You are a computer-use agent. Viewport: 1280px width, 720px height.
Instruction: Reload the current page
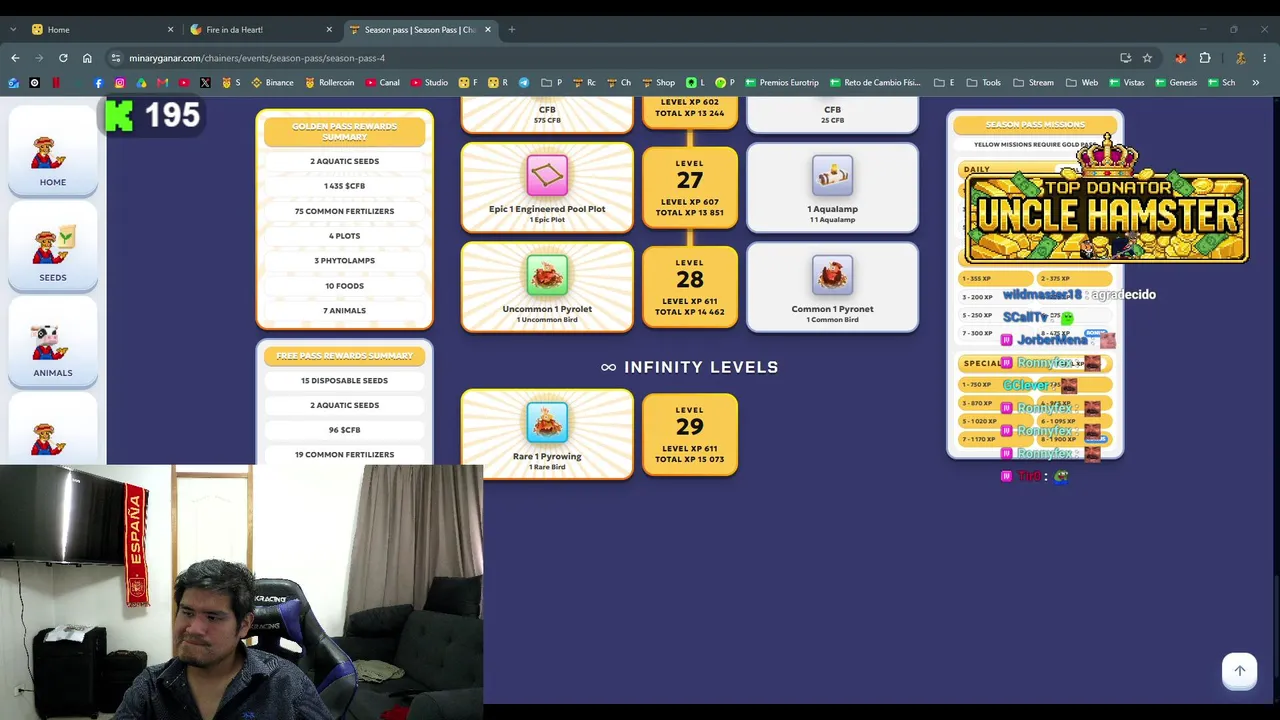pos(63,58)
